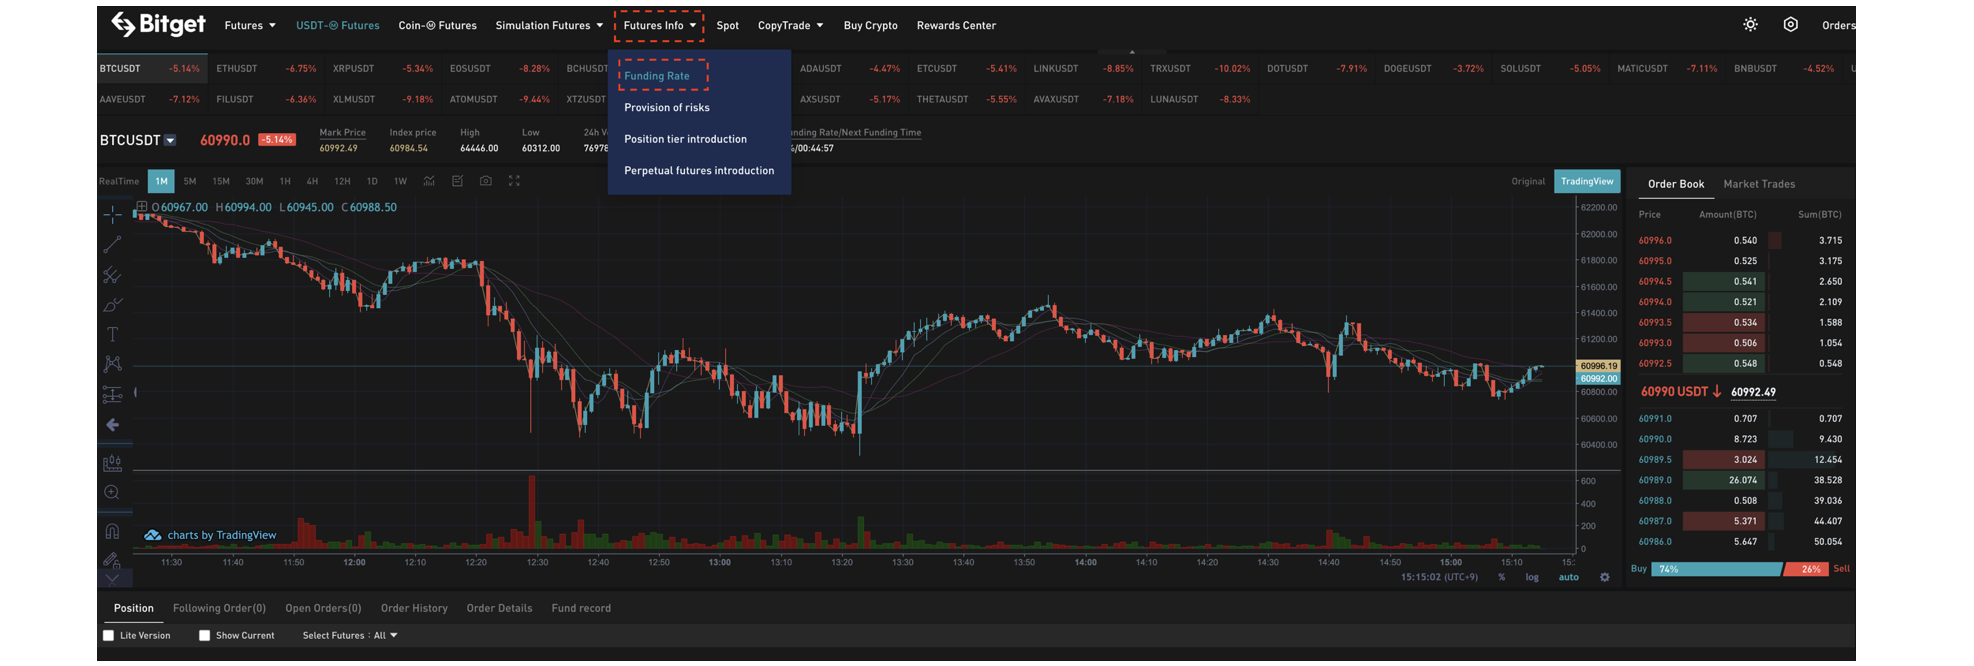Click the chart screenshot camera icon
Viewport: 1974px width, 666px height.
point(486,181)
